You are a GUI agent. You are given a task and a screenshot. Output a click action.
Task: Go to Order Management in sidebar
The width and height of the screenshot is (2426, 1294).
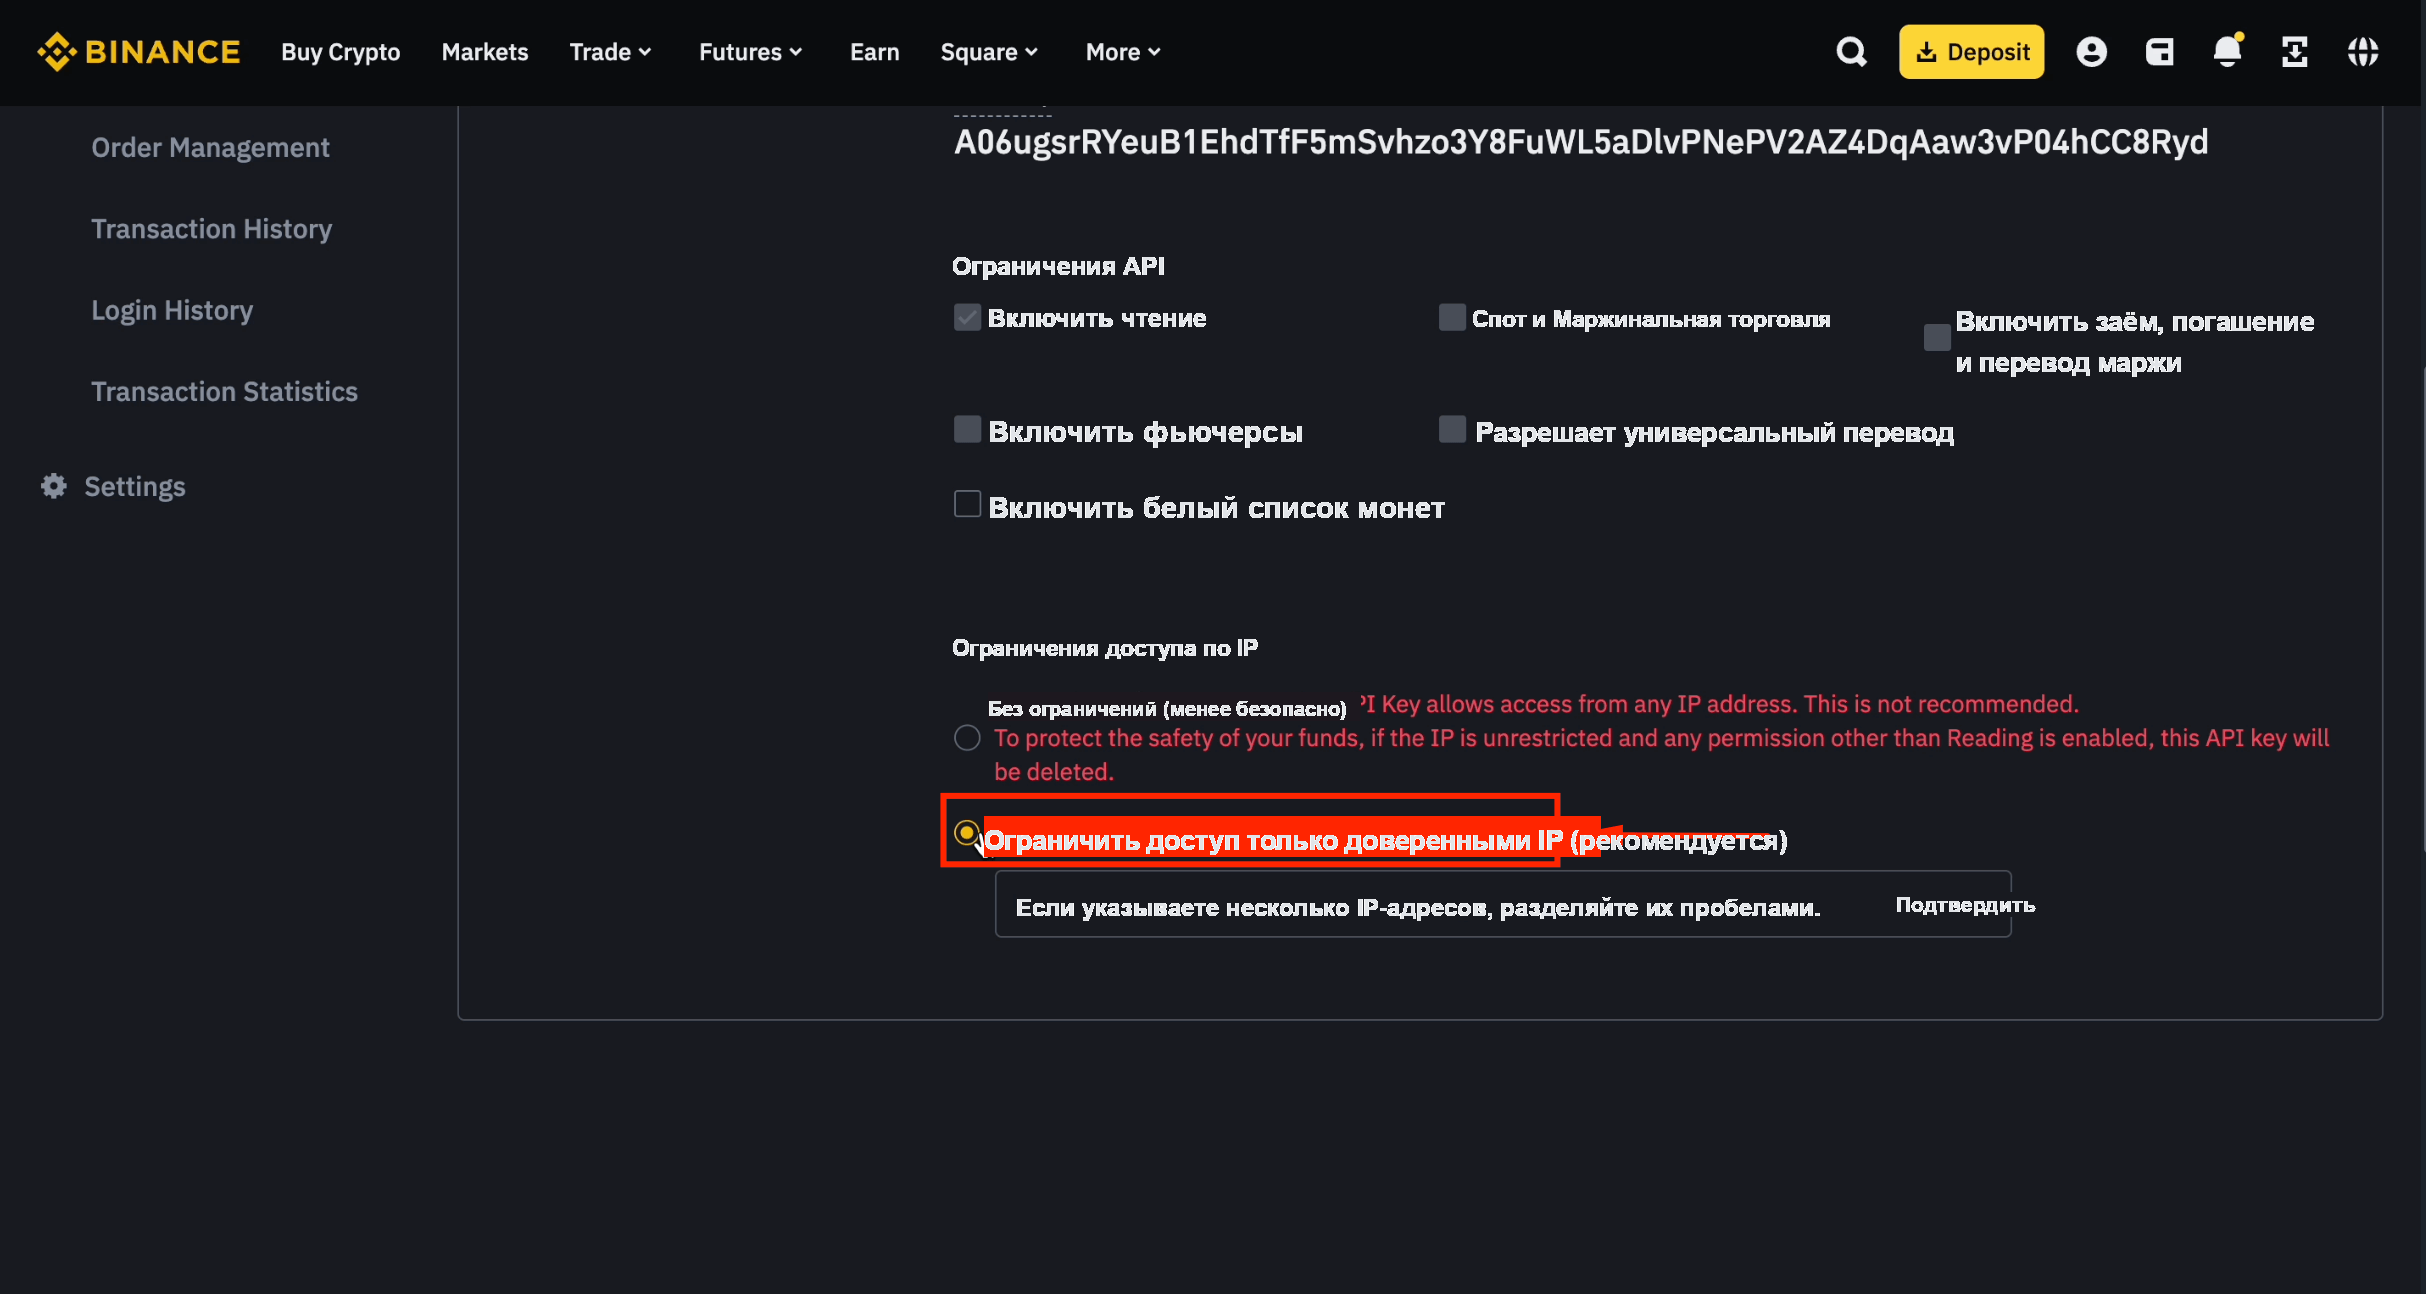coord(210,148)
